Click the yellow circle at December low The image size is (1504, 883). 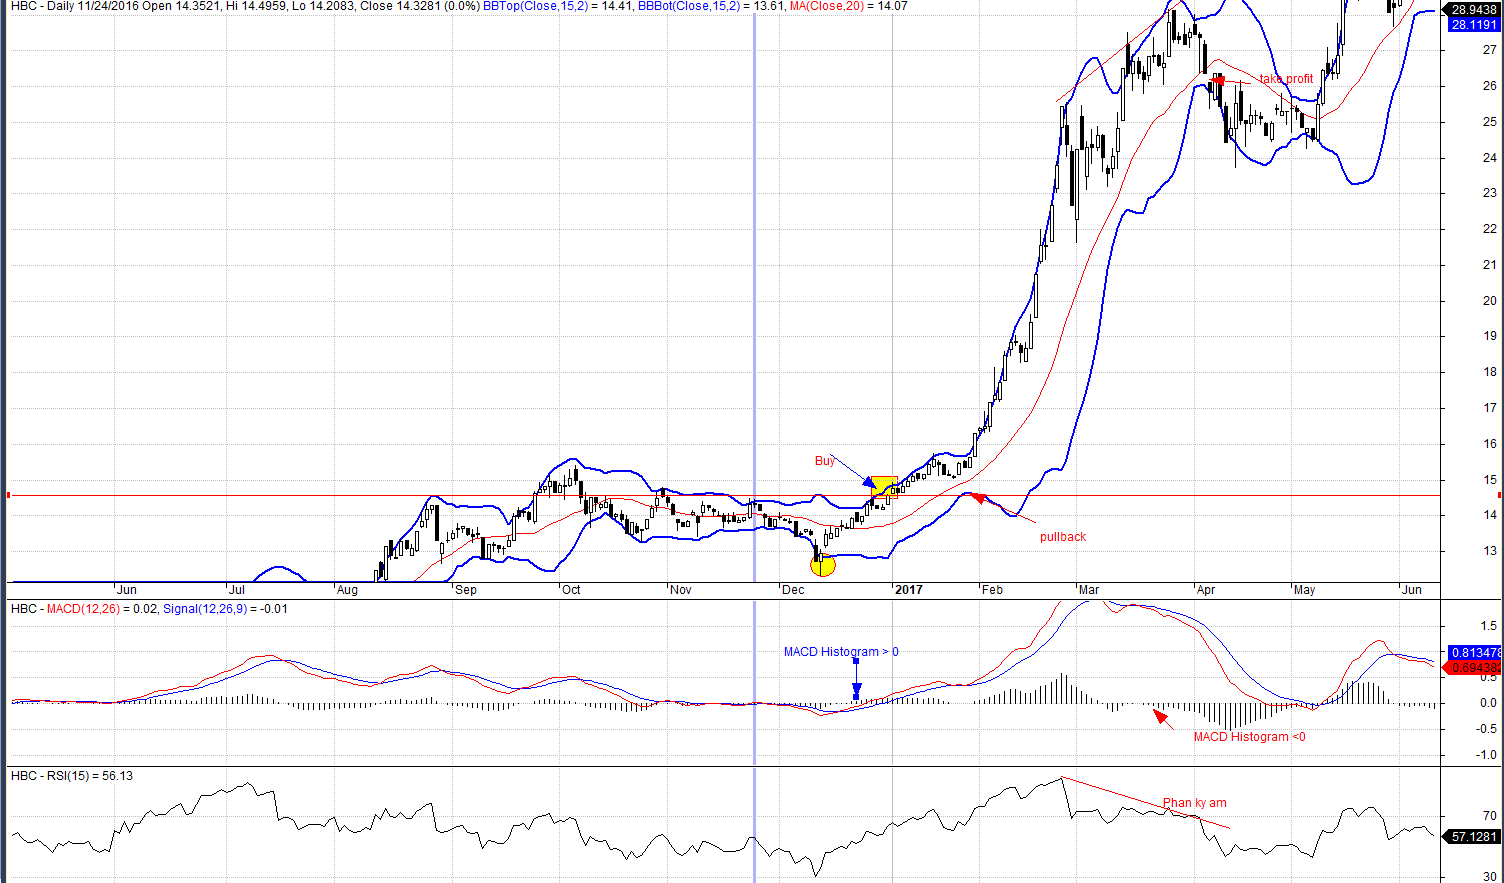pos(822,565)
